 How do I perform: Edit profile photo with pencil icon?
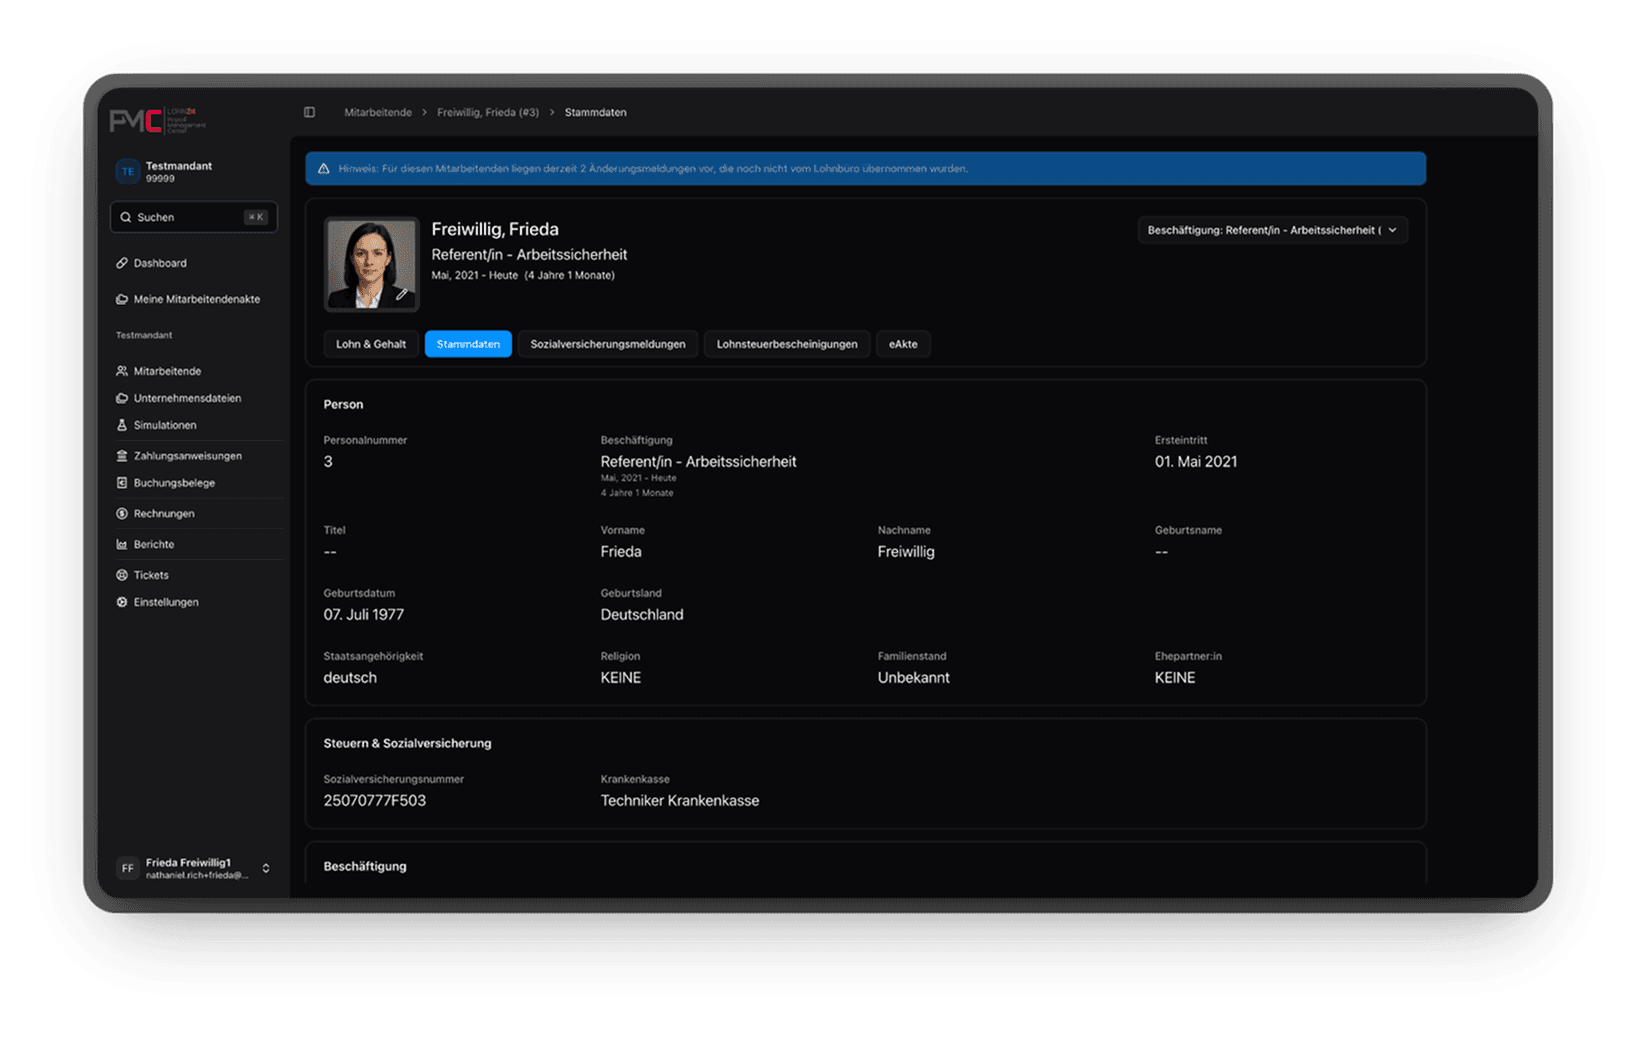pyautogui.click(x=401, y=294)
